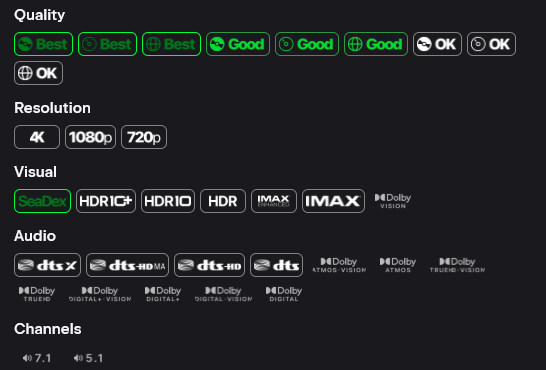Viewport: 546px width, 370px height.
Task: Toggle the Dolby TrueHD audio filter
Action: click(37, 294)
